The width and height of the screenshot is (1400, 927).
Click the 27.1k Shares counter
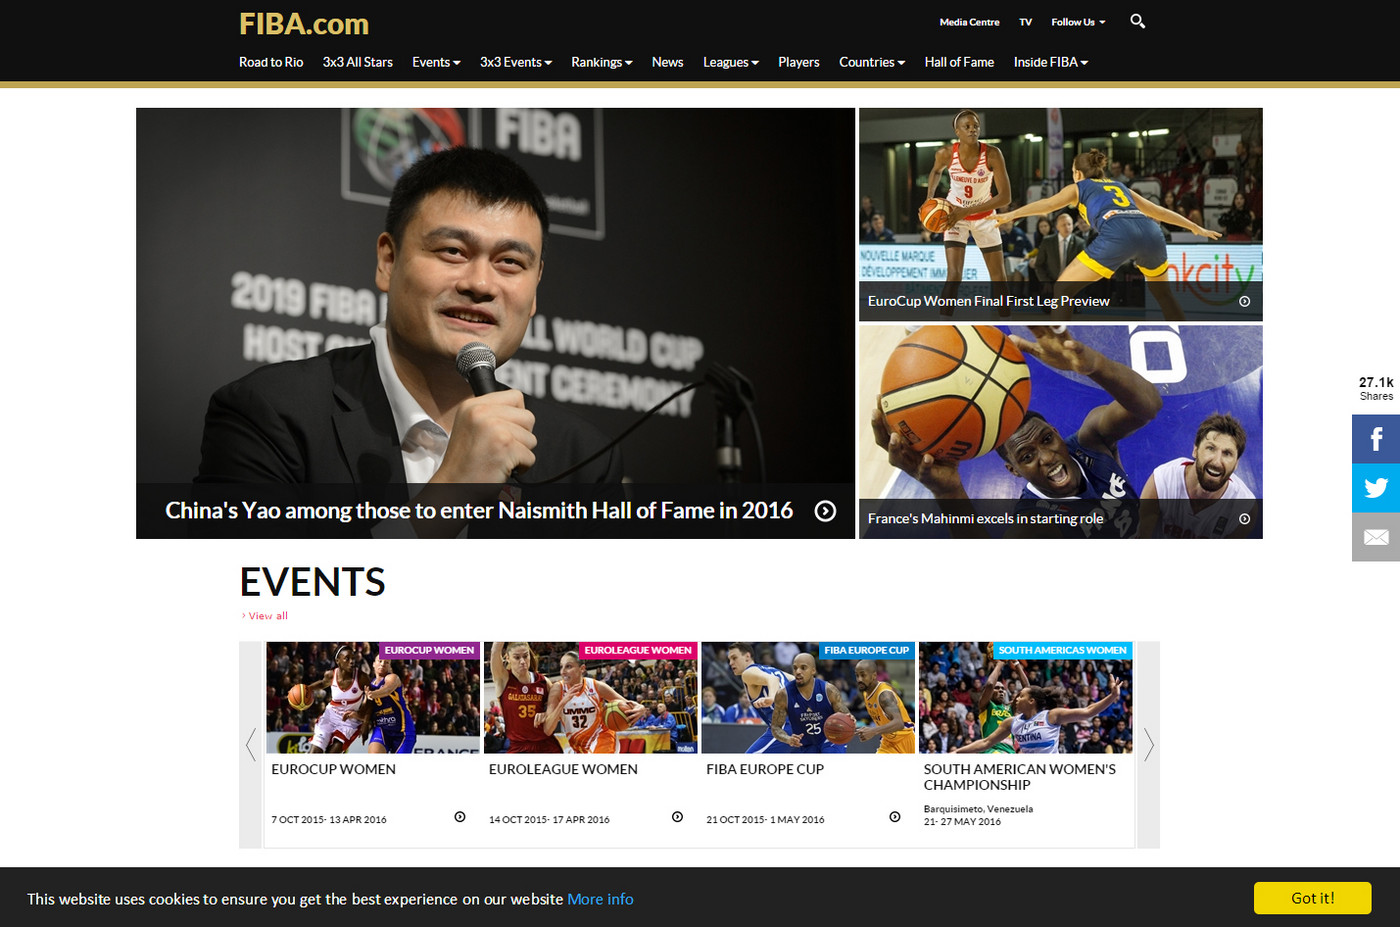click(x=1376, y=388)
